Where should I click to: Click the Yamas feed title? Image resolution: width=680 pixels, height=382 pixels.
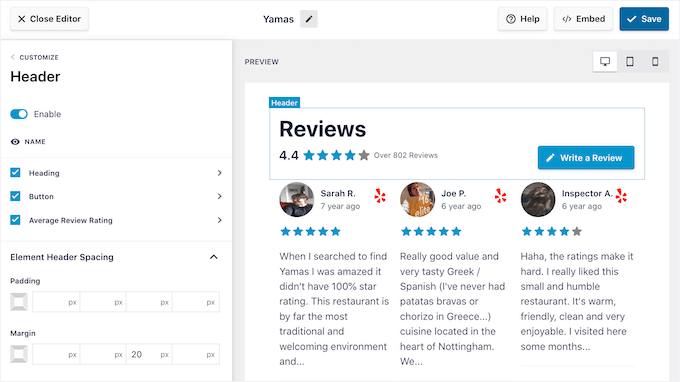pos(278,19)
